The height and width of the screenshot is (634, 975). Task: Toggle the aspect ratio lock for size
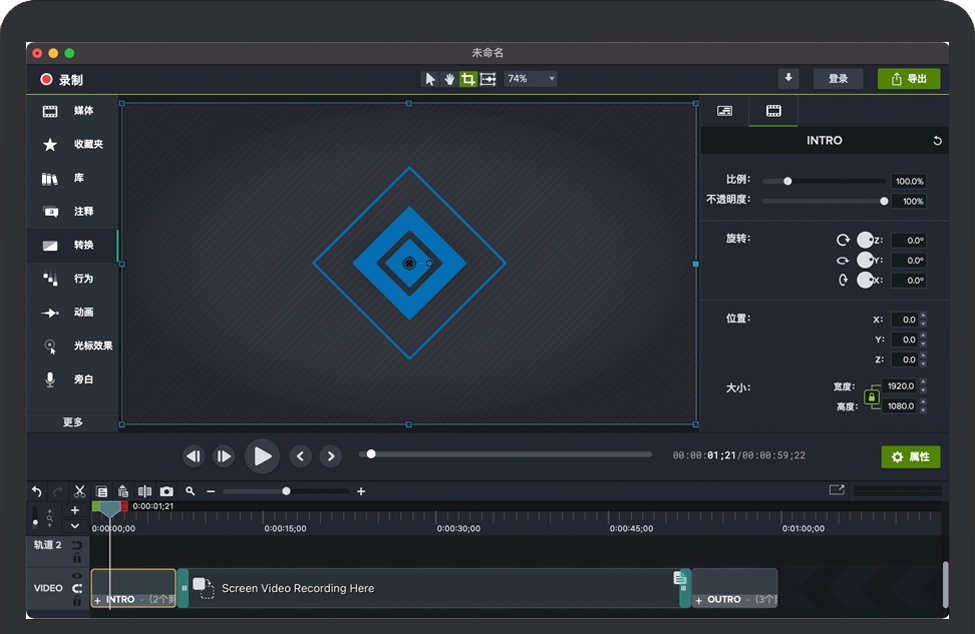click(x=871, y=397)
